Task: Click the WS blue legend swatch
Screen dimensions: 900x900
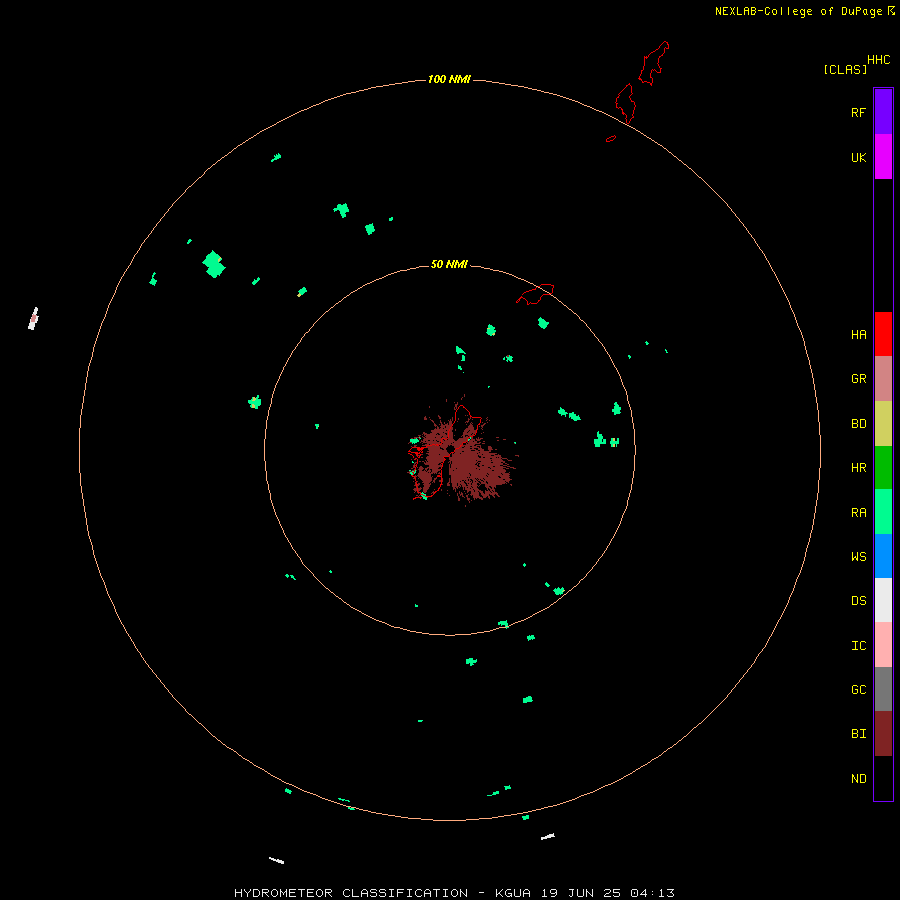Action: [883, 556]
